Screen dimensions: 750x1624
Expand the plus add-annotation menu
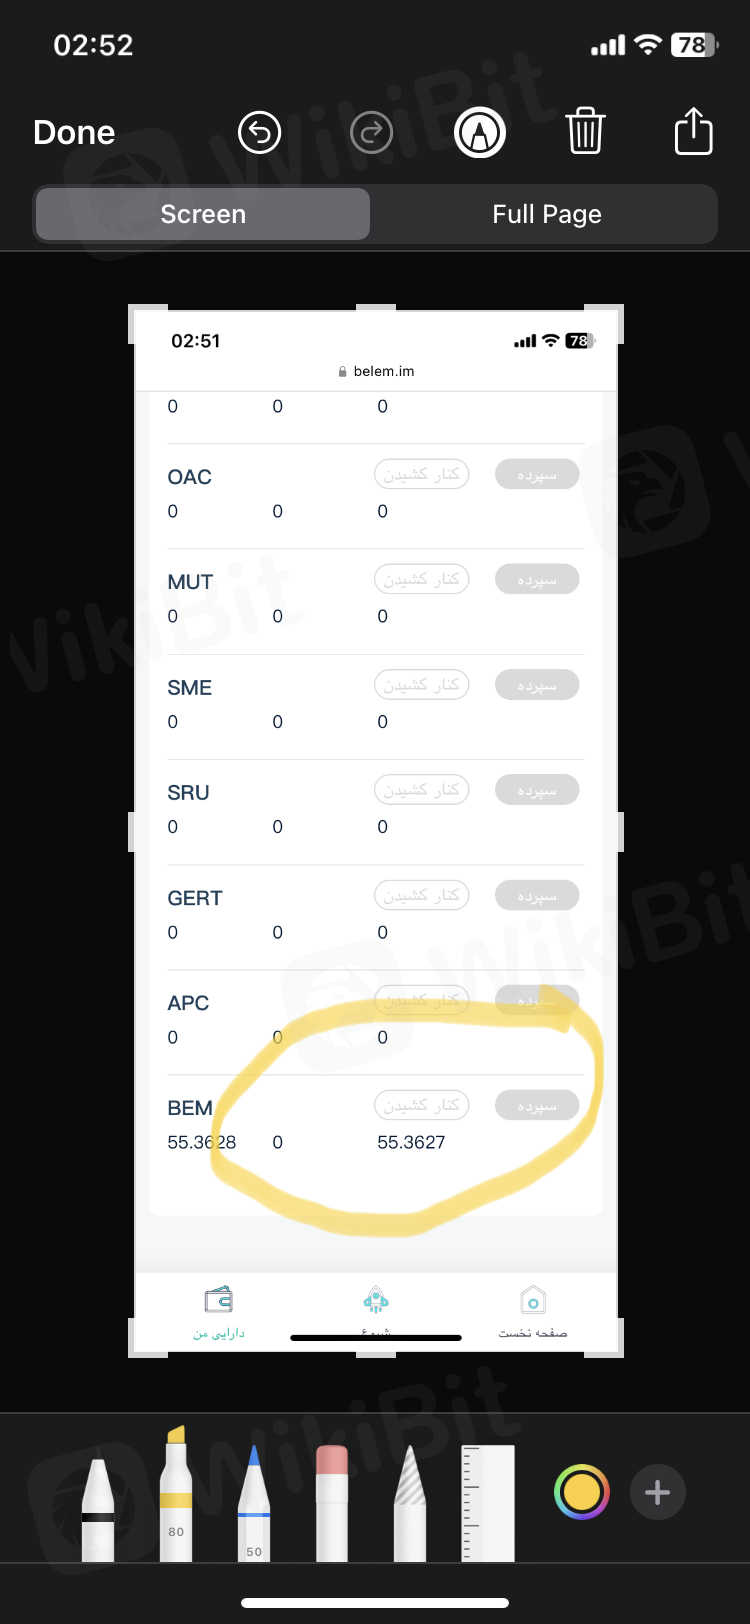[x=657, y=1492]
